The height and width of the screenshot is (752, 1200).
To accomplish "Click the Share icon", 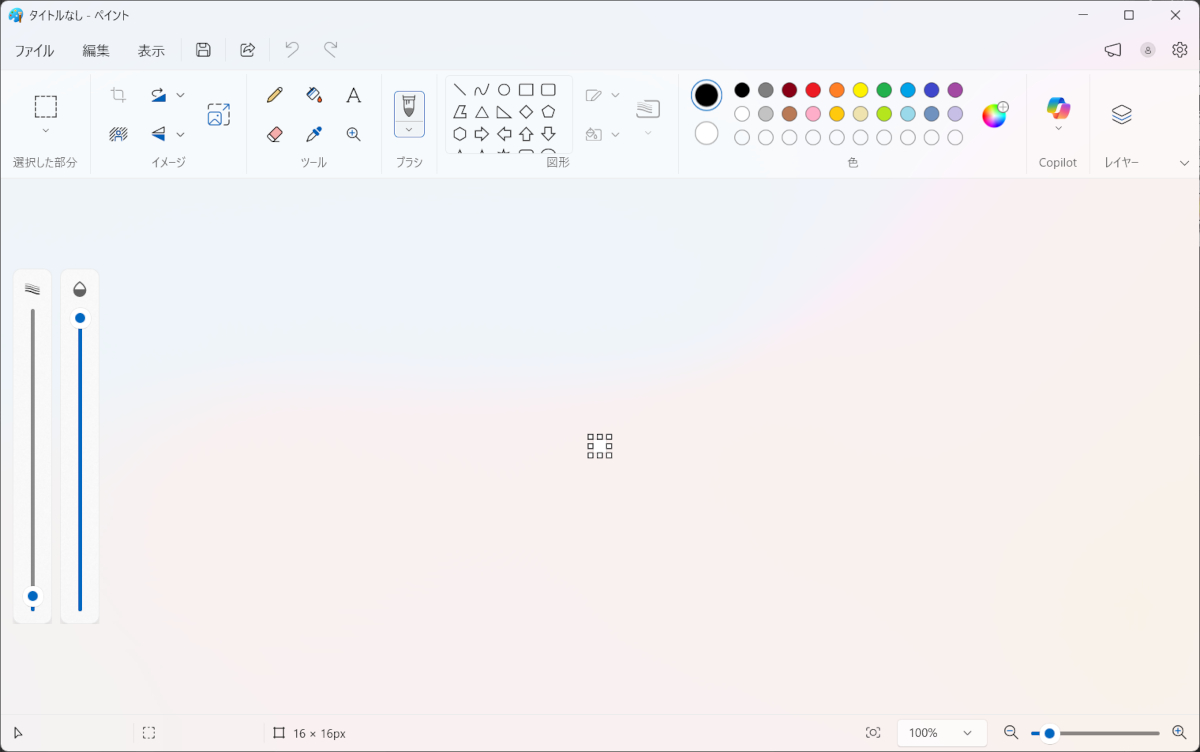I will click(248, 50).
